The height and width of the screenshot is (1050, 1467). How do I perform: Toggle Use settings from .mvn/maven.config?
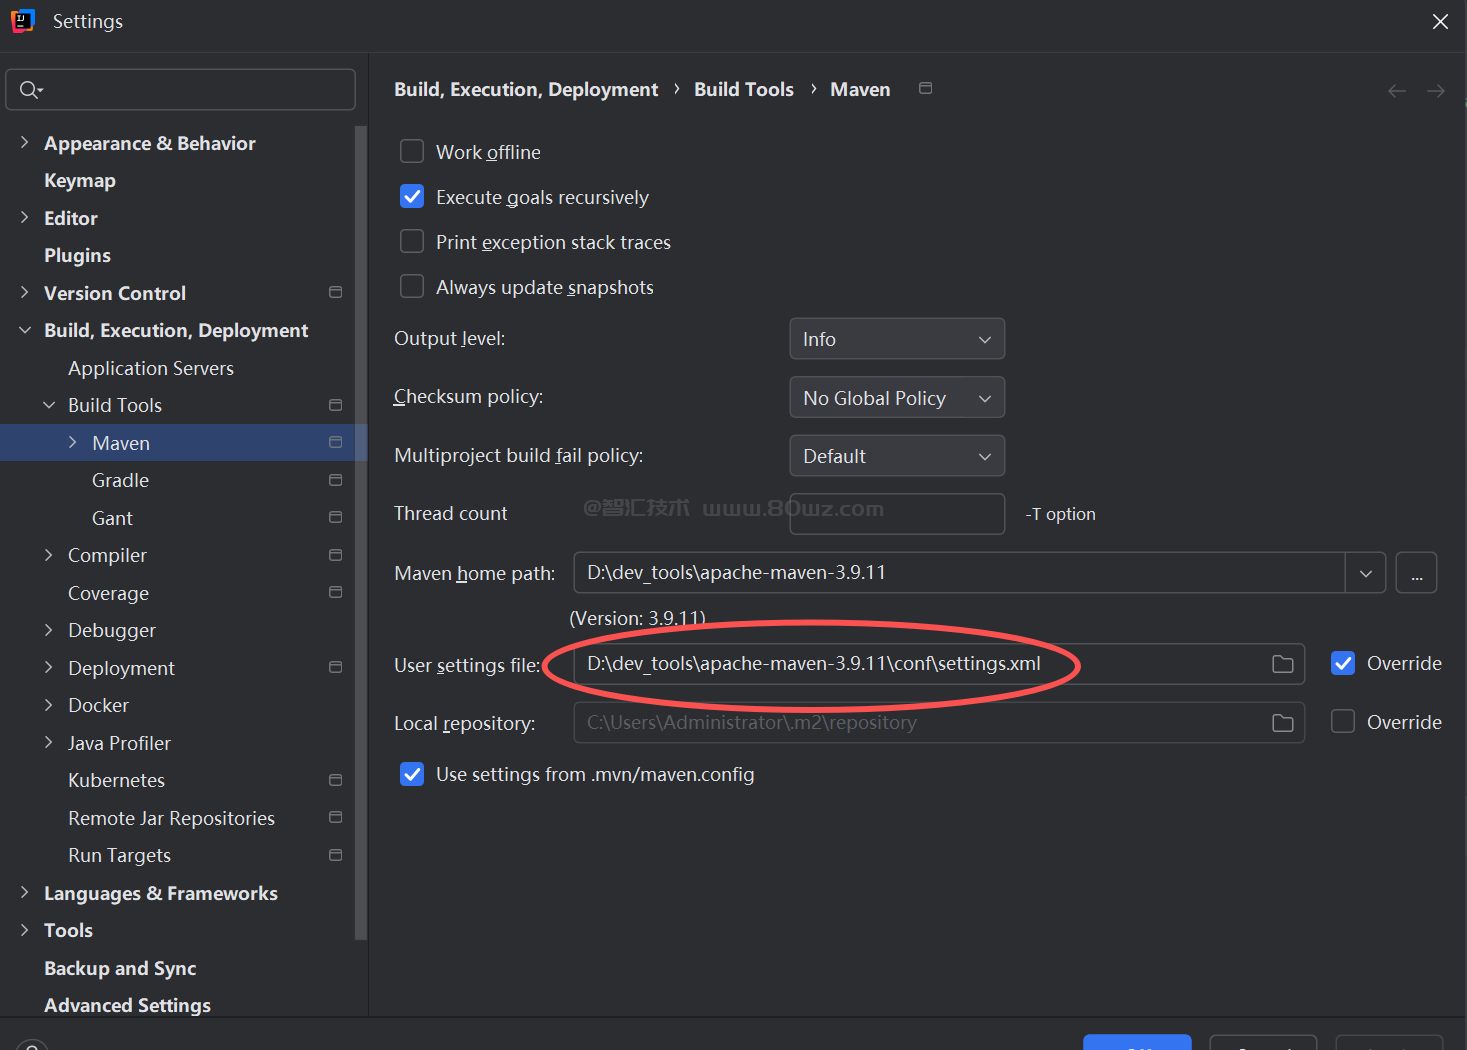click(412, 774)
